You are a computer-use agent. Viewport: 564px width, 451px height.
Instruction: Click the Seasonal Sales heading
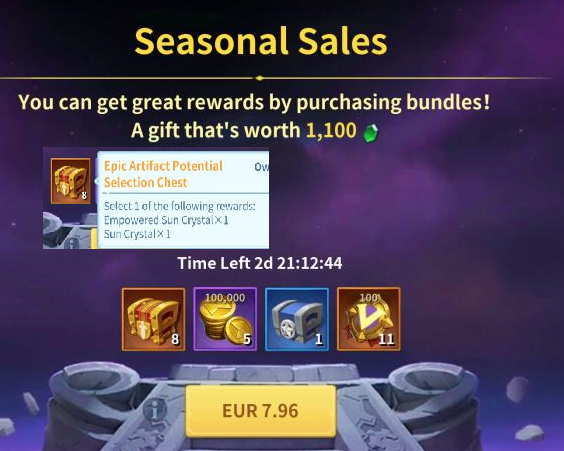click(261, 41)
